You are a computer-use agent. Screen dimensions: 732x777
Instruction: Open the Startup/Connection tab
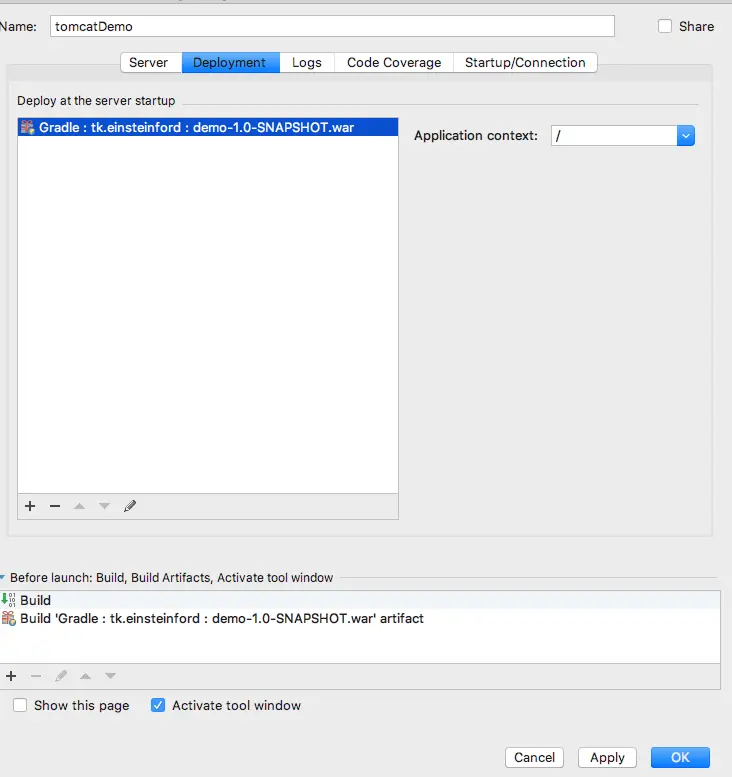[525, 62]
